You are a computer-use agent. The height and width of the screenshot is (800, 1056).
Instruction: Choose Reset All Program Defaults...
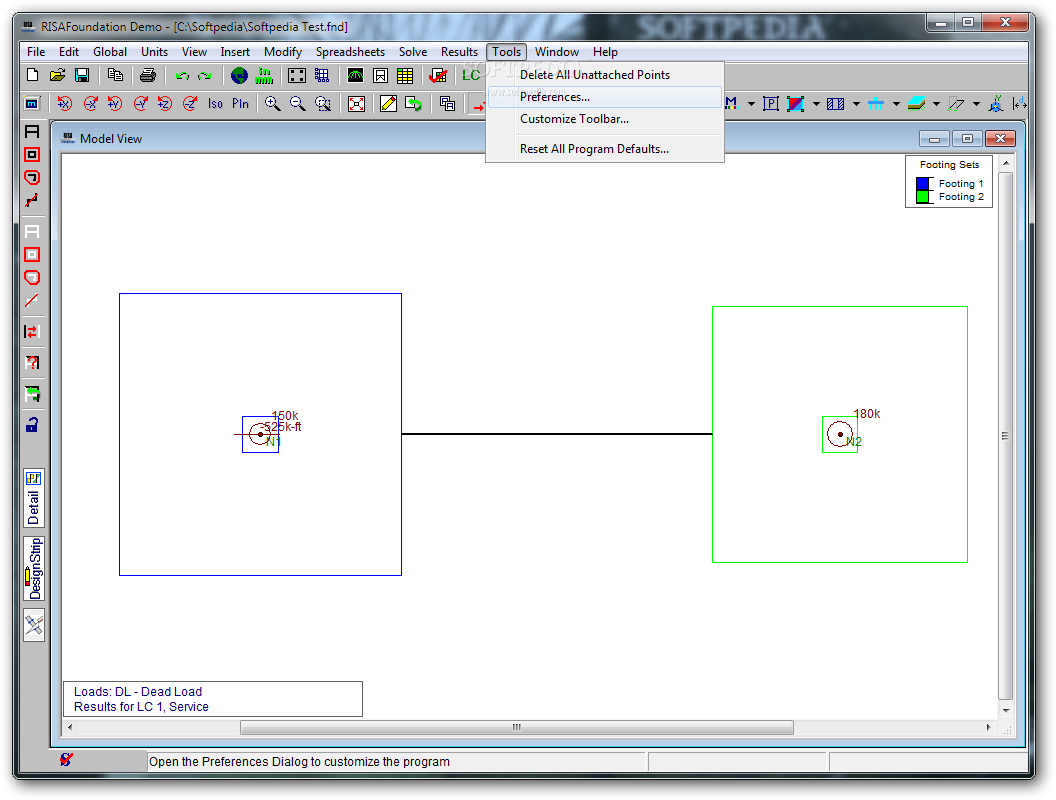point(605,149)
